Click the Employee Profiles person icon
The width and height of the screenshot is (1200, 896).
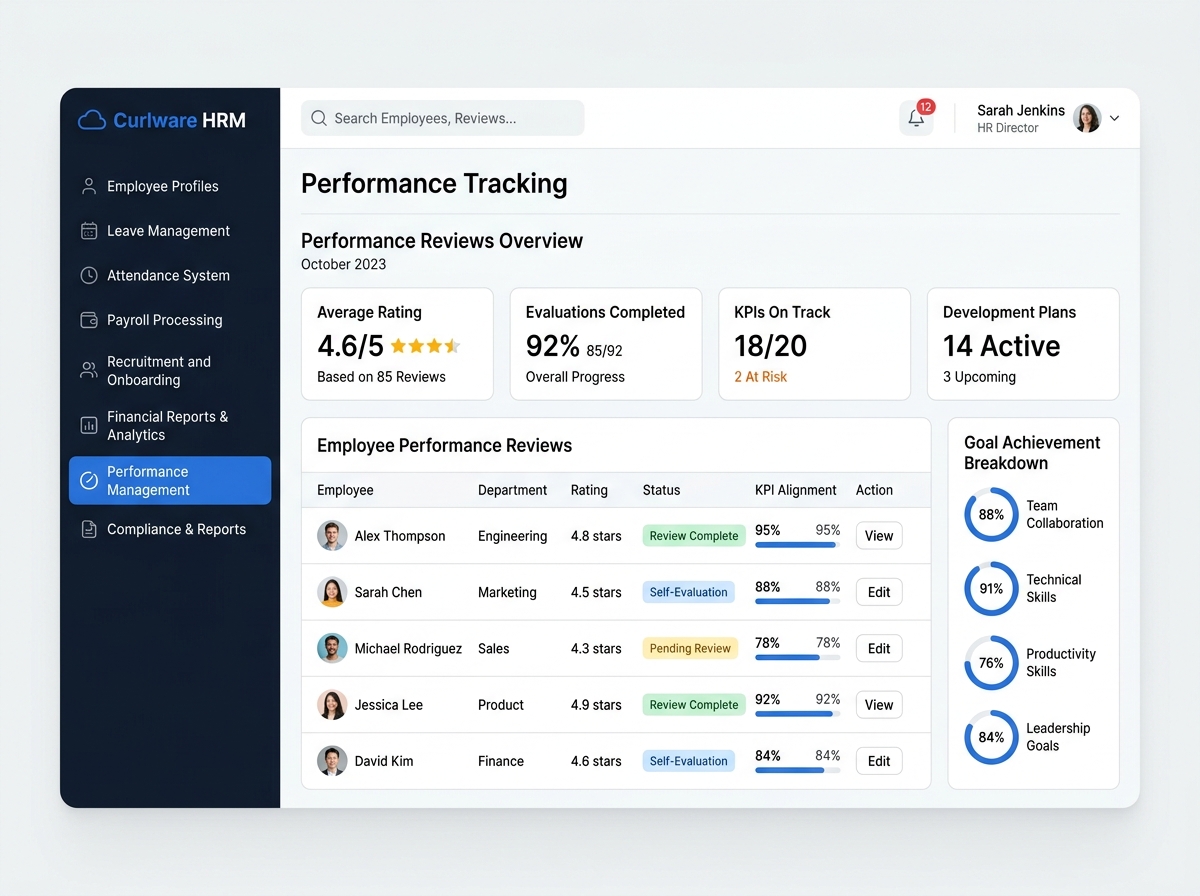click(89, 186)
